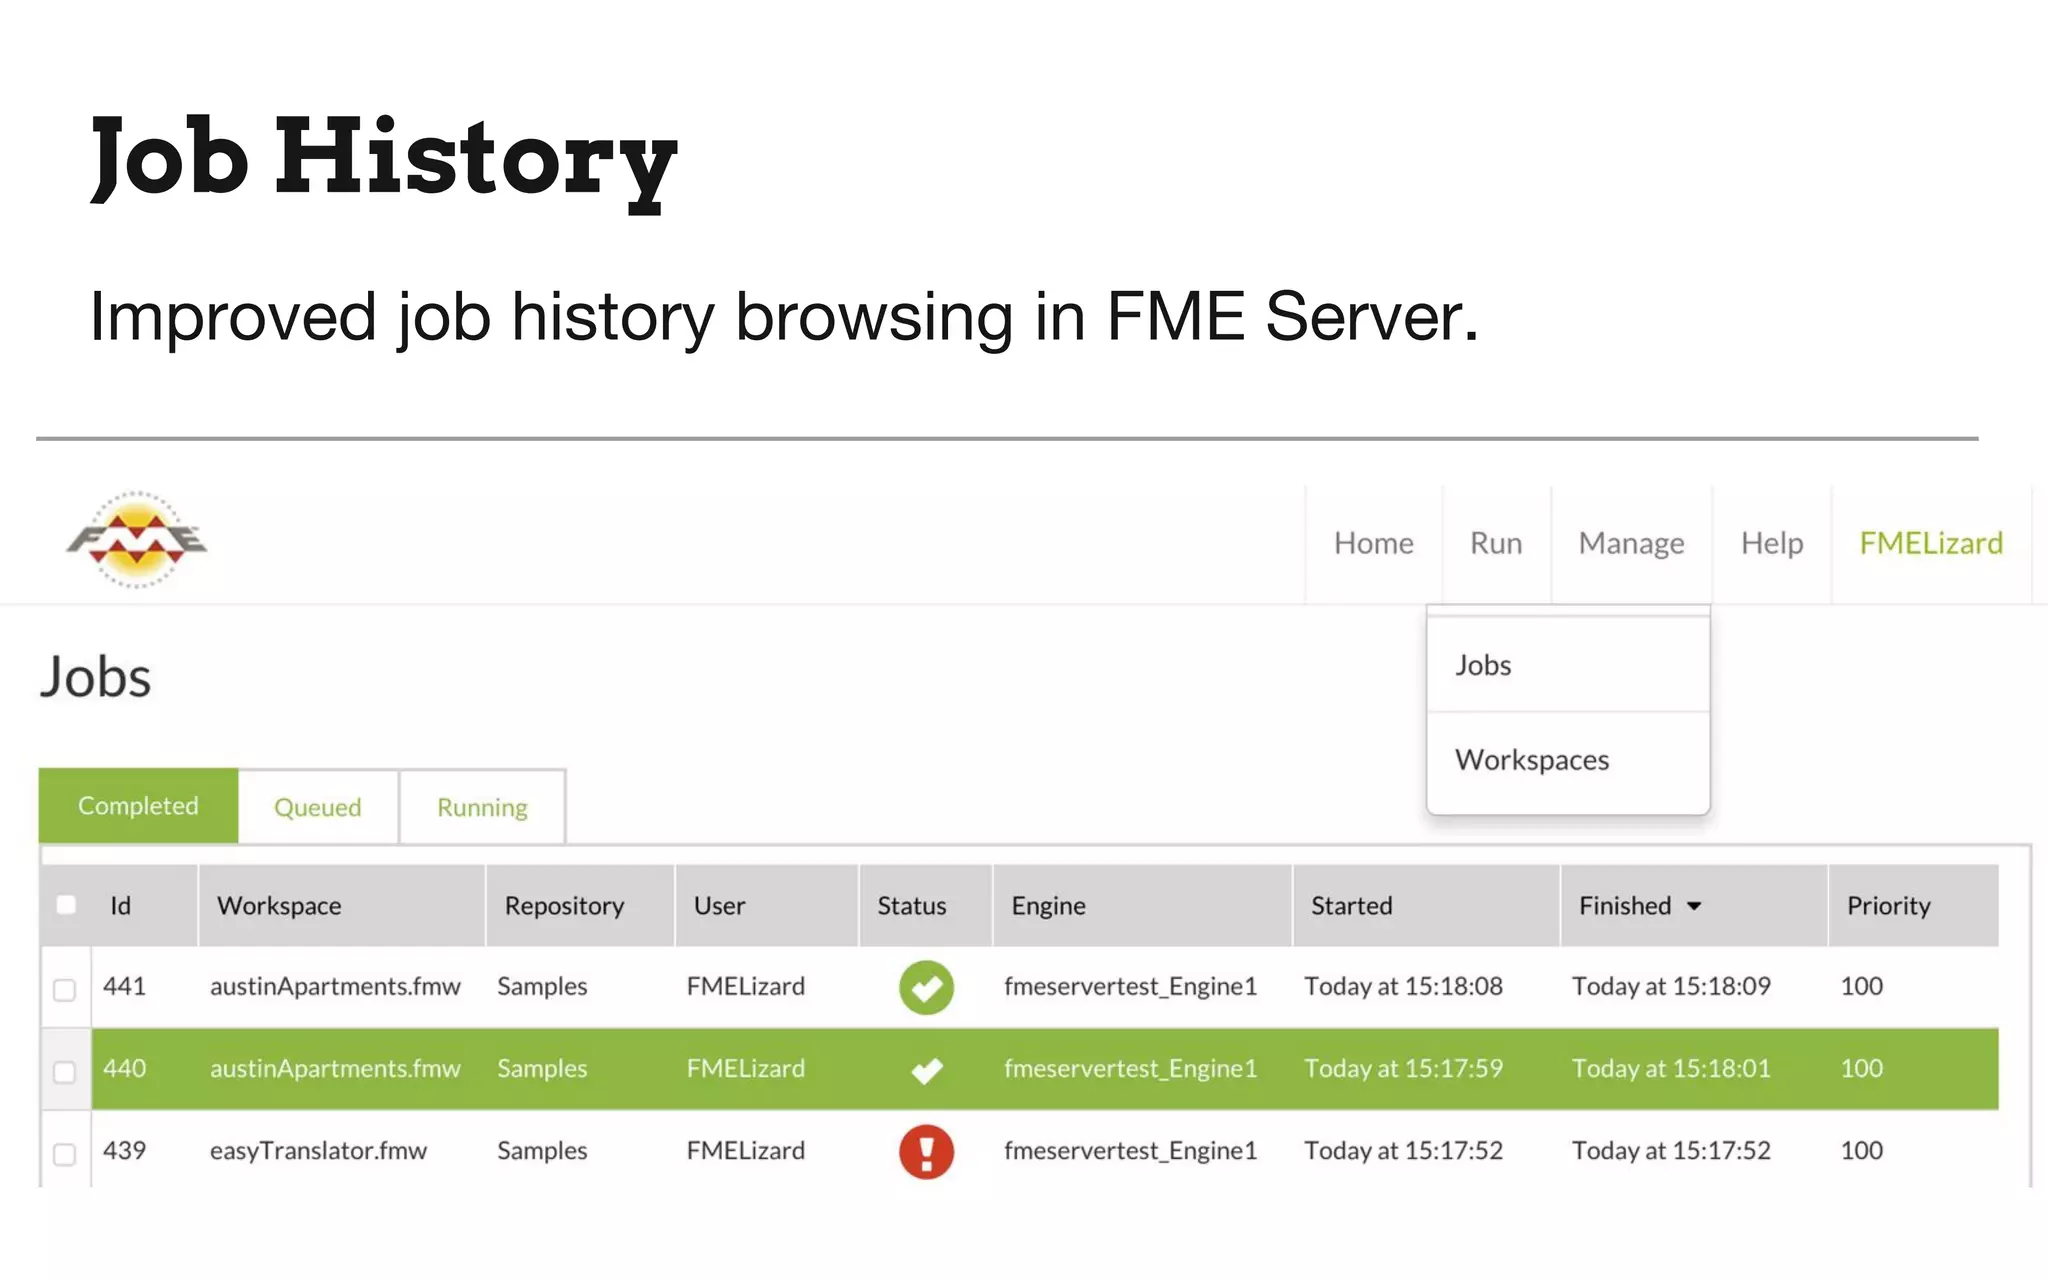The image size is (2048, 1280).
Task: Click priority 100 in job 439 row
Action: [x=1861, y=1150]
